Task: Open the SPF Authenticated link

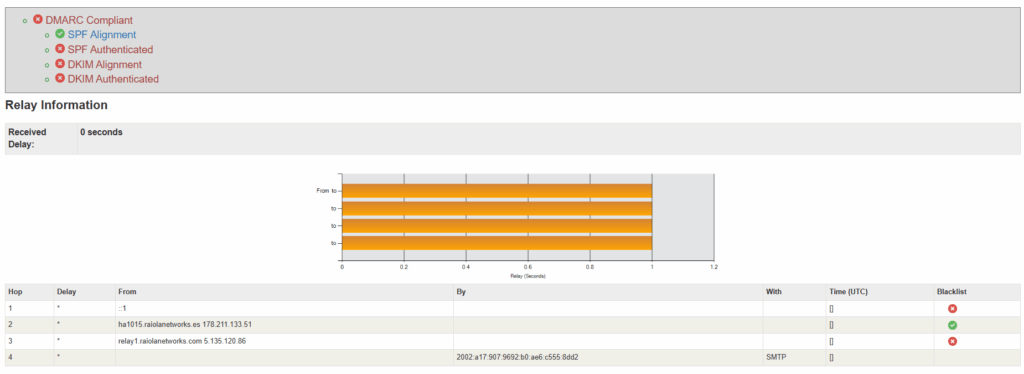Action: point(110,50)
